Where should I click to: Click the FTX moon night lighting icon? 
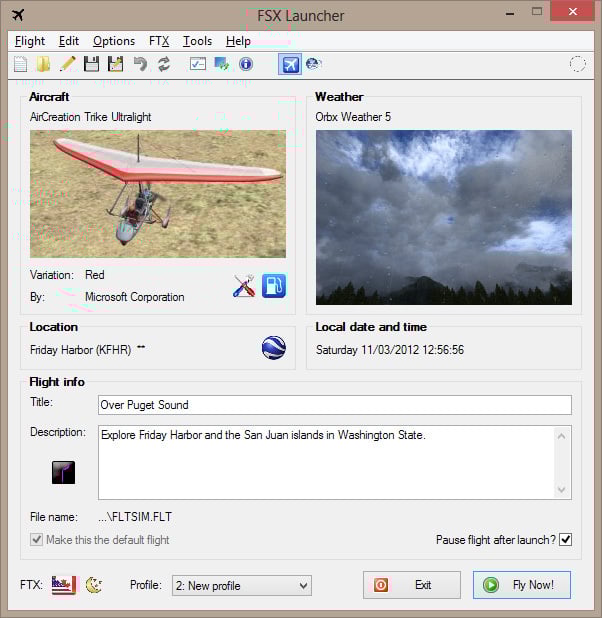click(x=94, y=585)
